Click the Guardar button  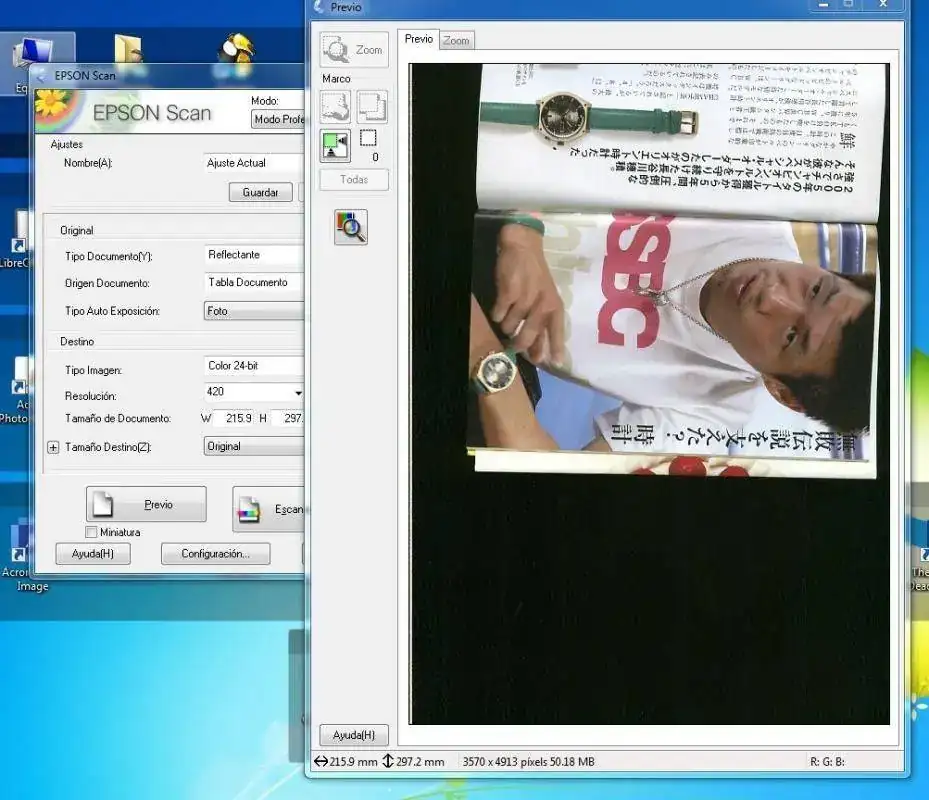[260, 193]
